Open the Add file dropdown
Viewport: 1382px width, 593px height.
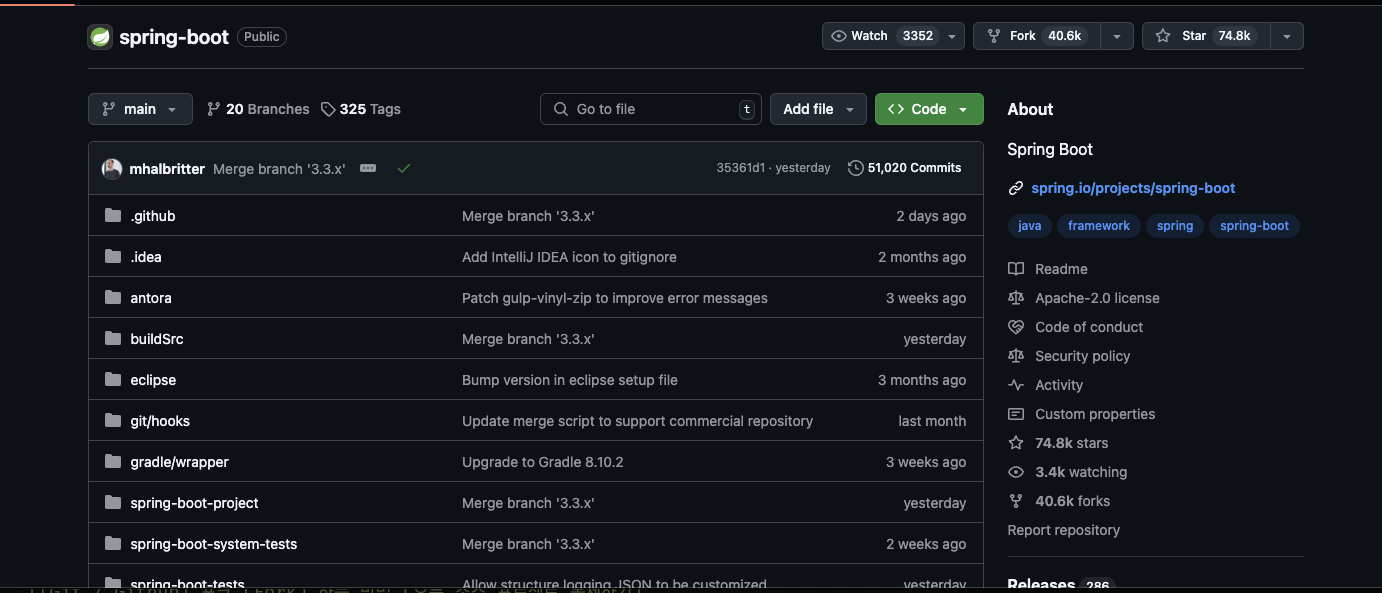click(x=818, y=109)
